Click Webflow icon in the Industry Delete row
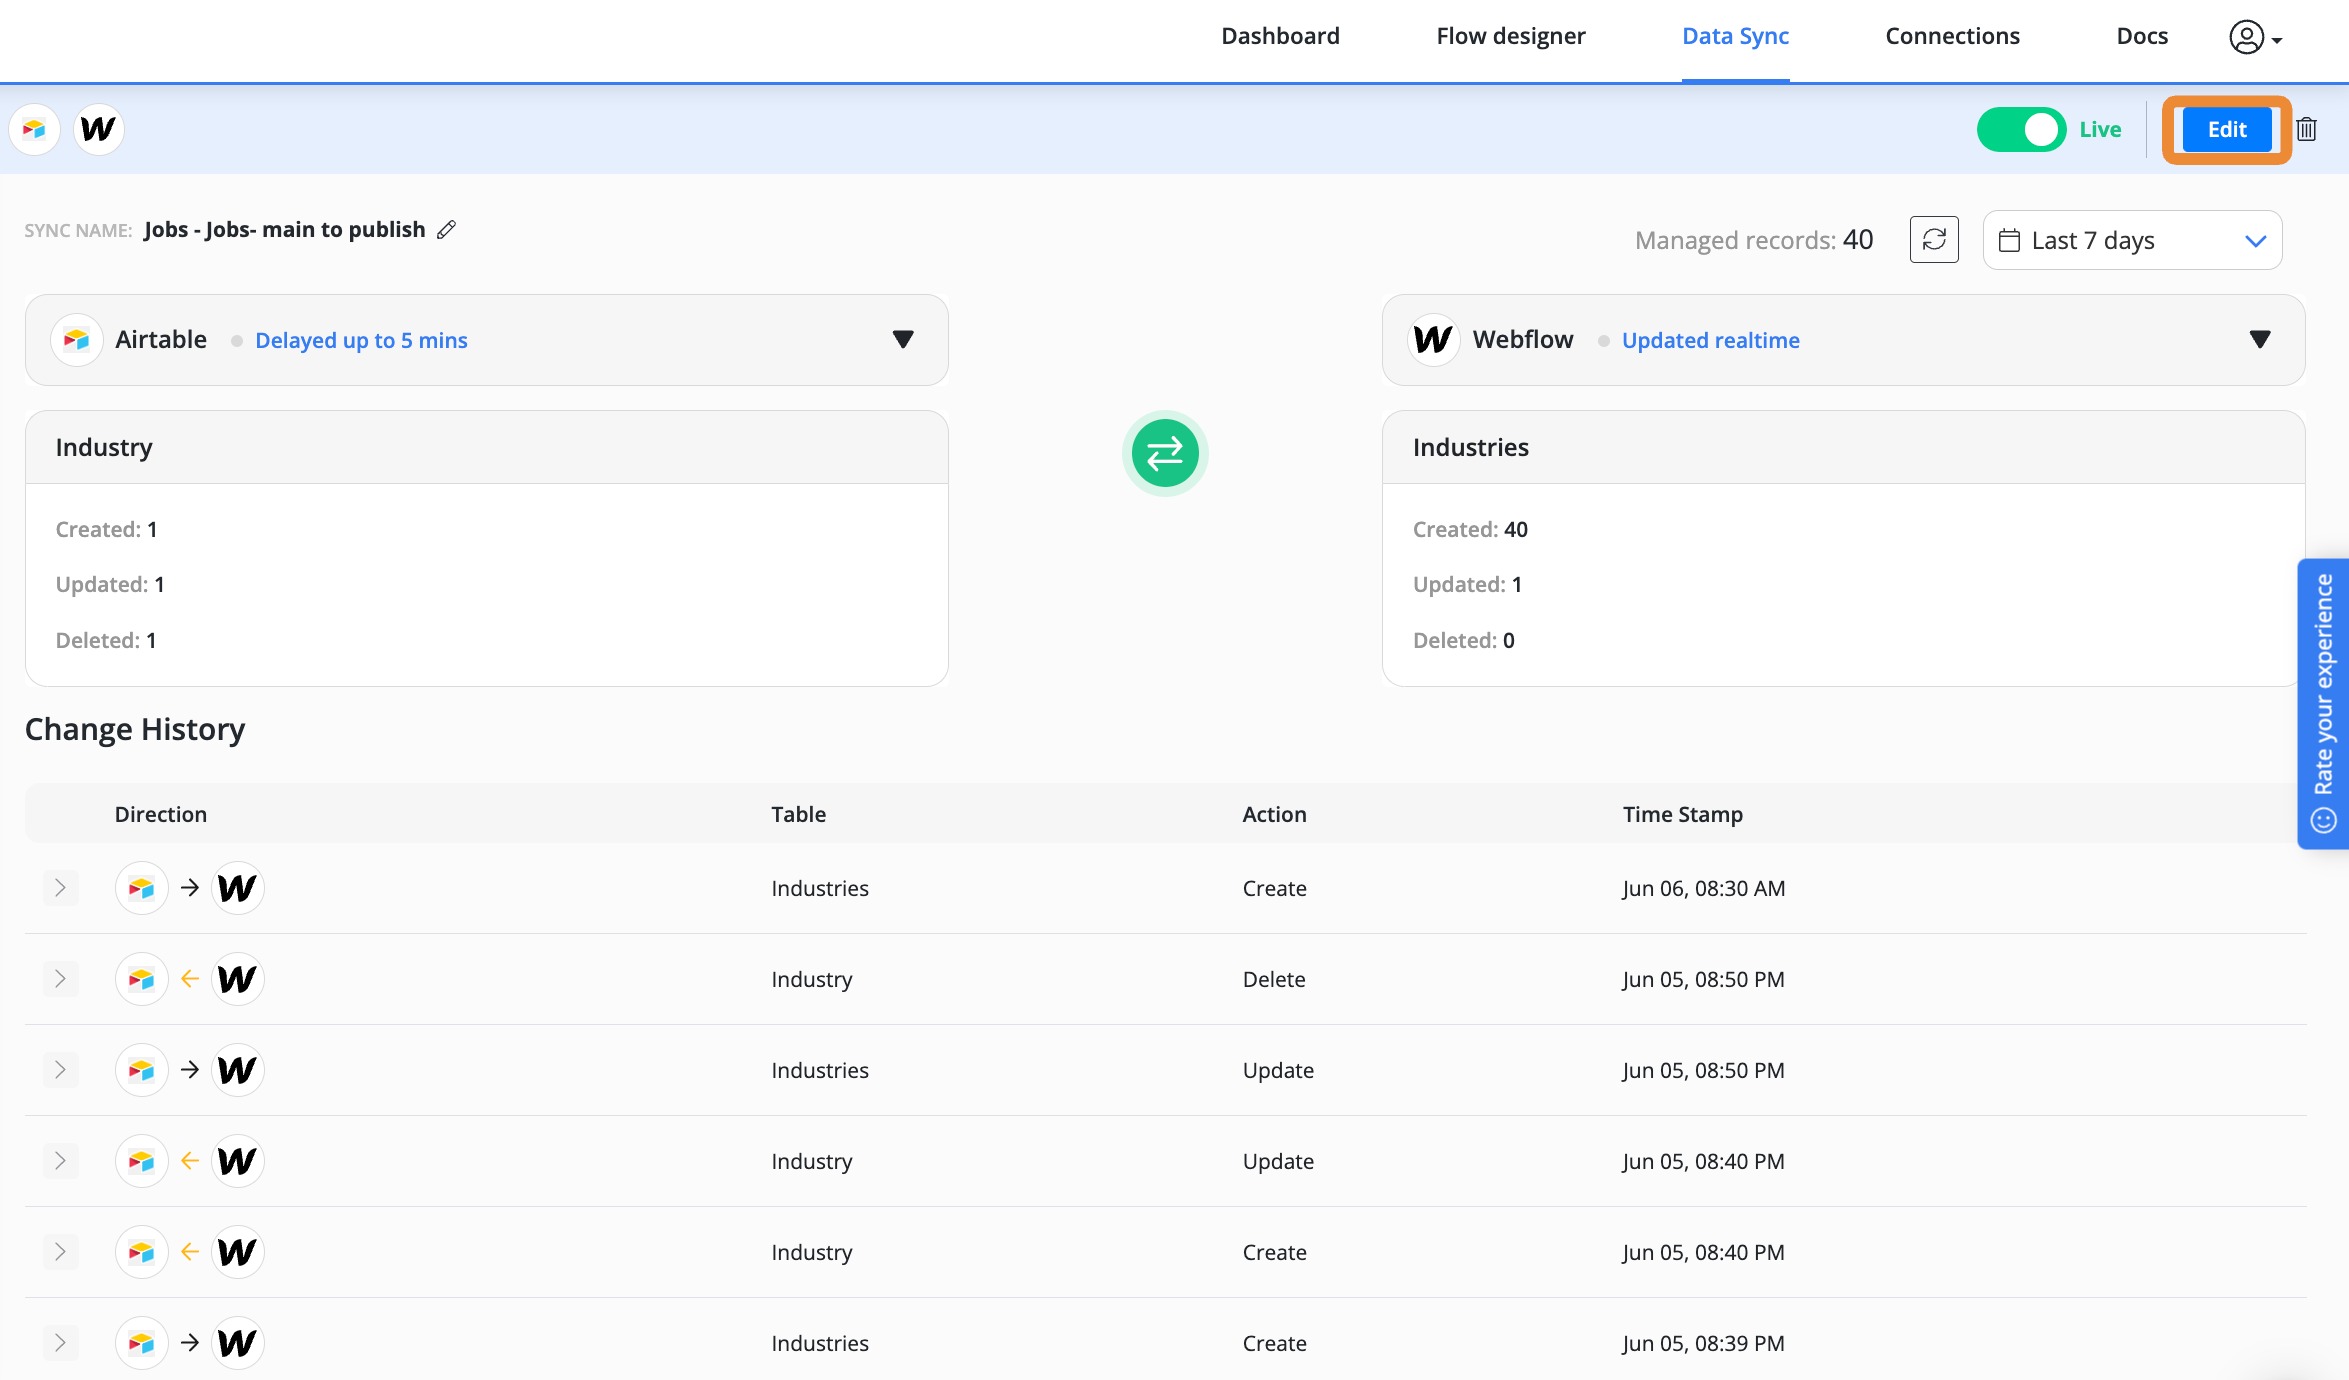 coord(238,979)
